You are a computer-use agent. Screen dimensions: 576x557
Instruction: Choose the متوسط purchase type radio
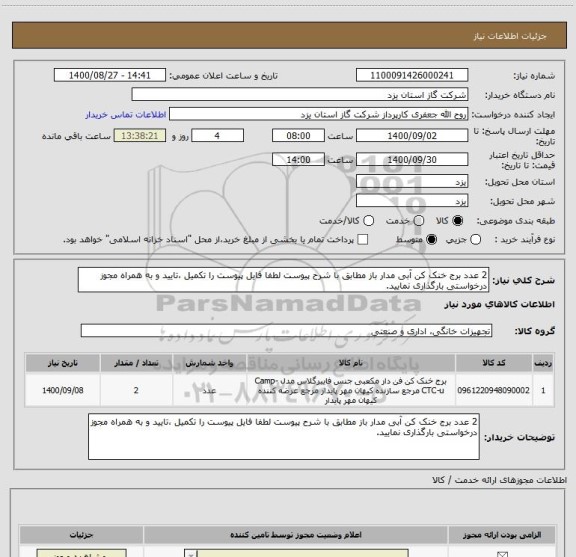(432, 240)
